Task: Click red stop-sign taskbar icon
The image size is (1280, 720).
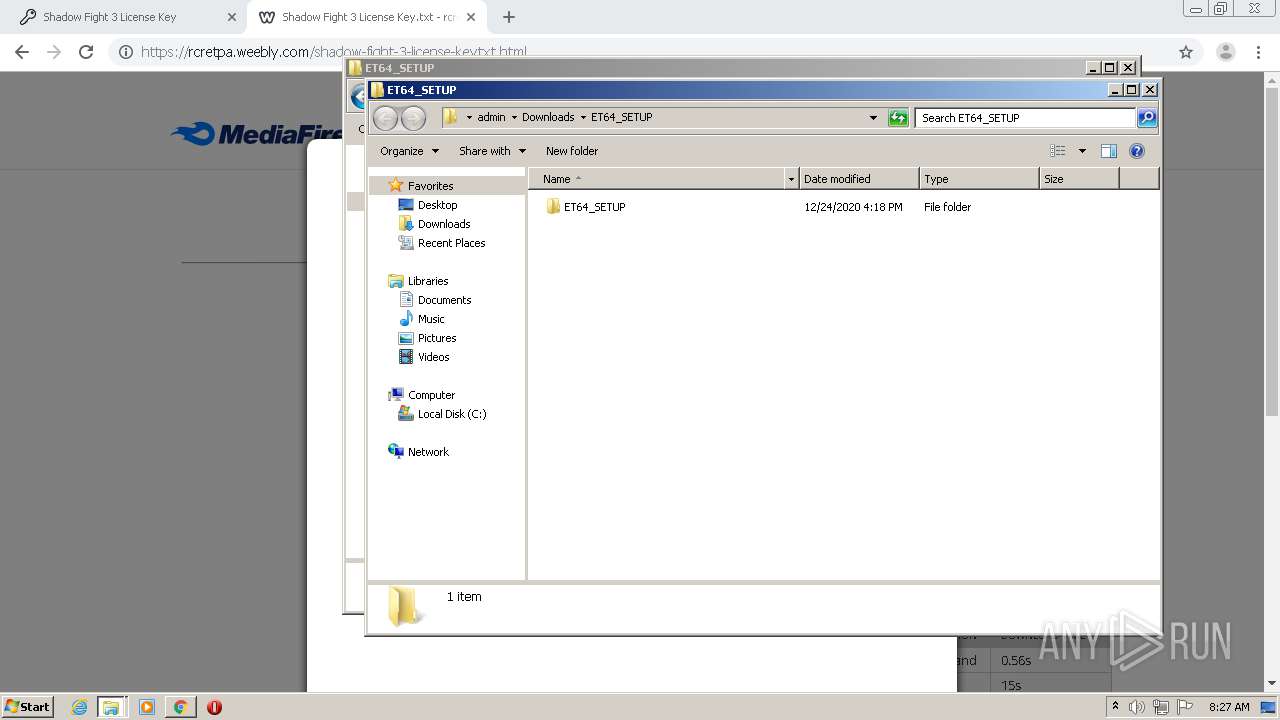Action: (214, 707)
